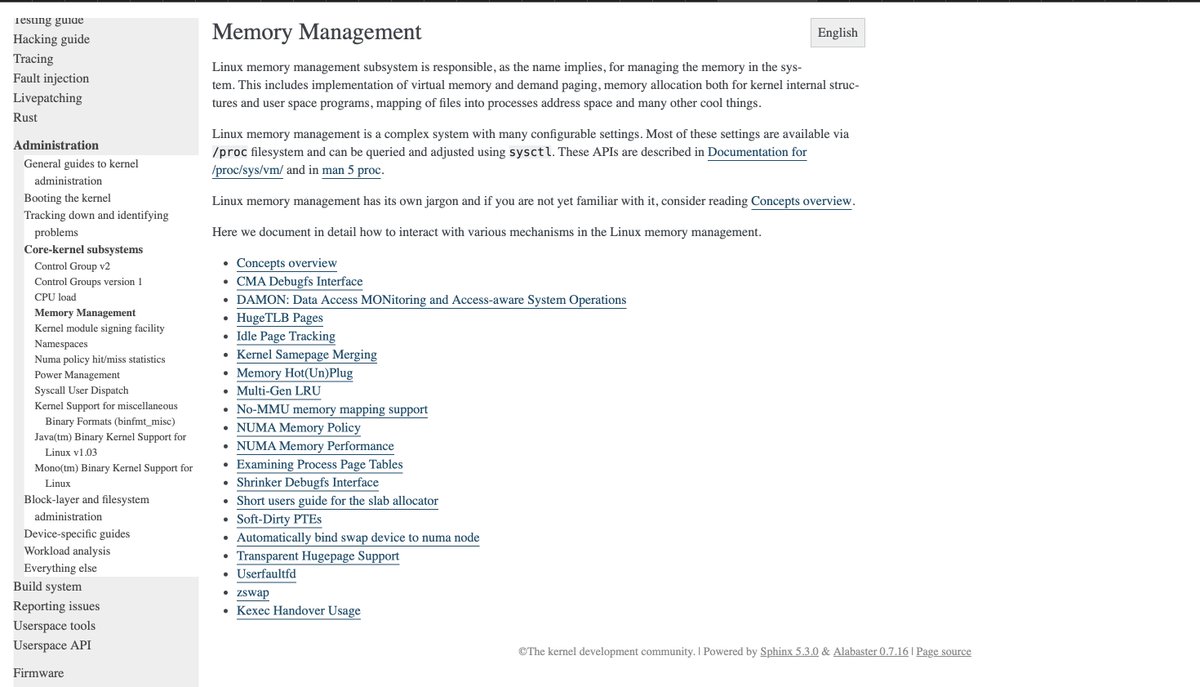1200x687 pixels.
Task: Go to Rust in sidebar
Action: pos(25,117)
